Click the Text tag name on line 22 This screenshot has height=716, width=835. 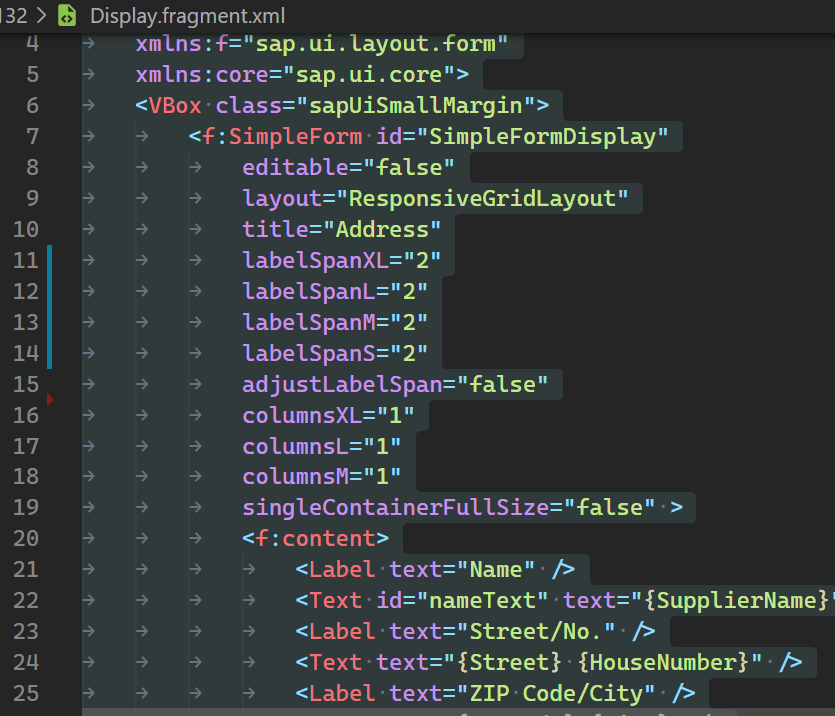335,600
